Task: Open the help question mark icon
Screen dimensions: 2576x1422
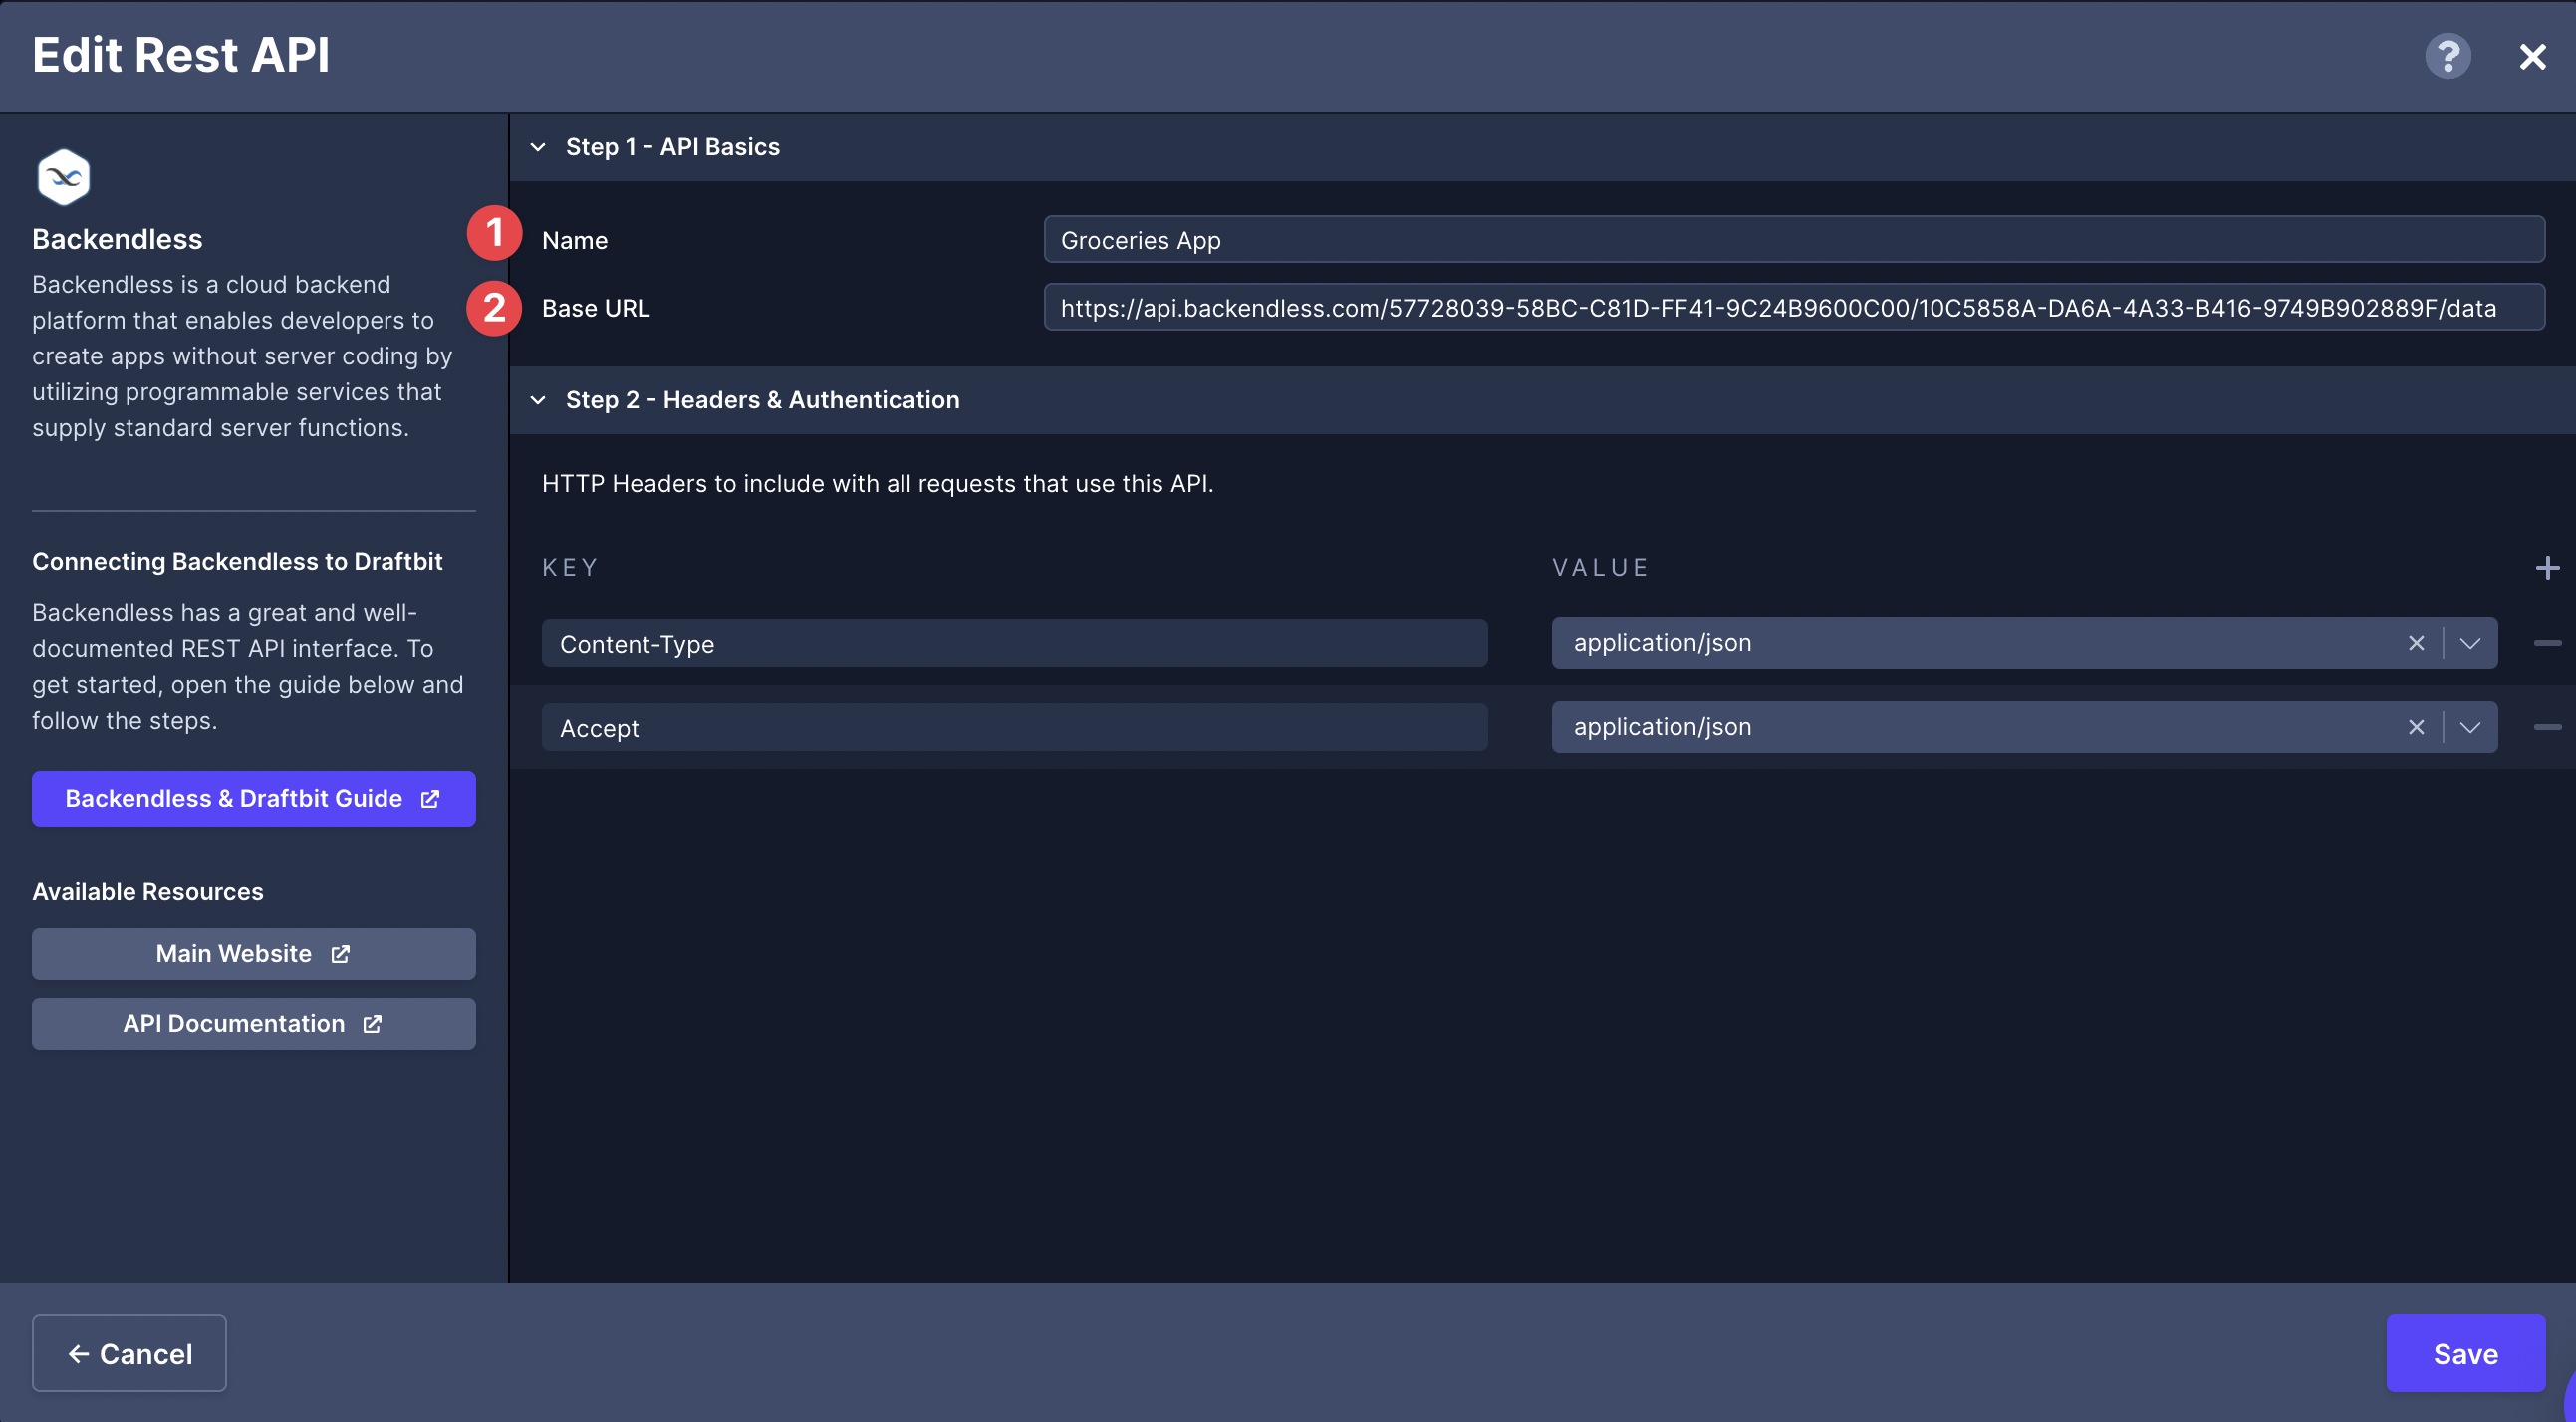Action: [2447, 56]
